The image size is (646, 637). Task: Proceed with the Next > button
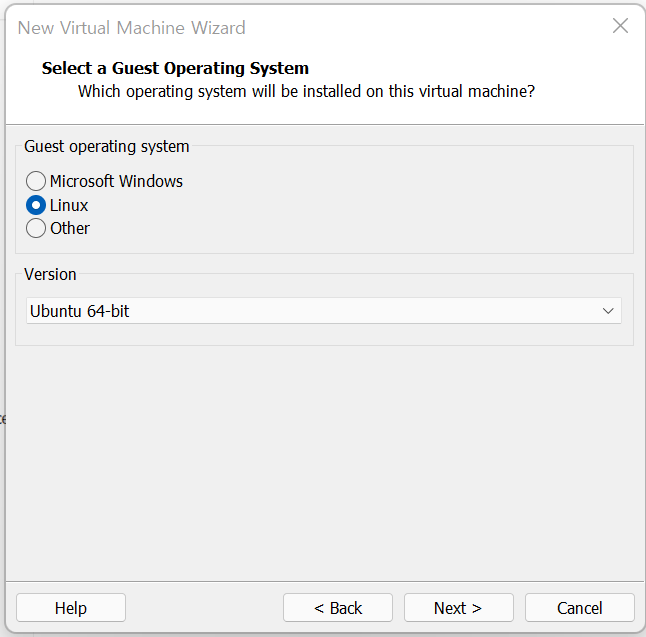pyautogui.click(x=459, y=608)
